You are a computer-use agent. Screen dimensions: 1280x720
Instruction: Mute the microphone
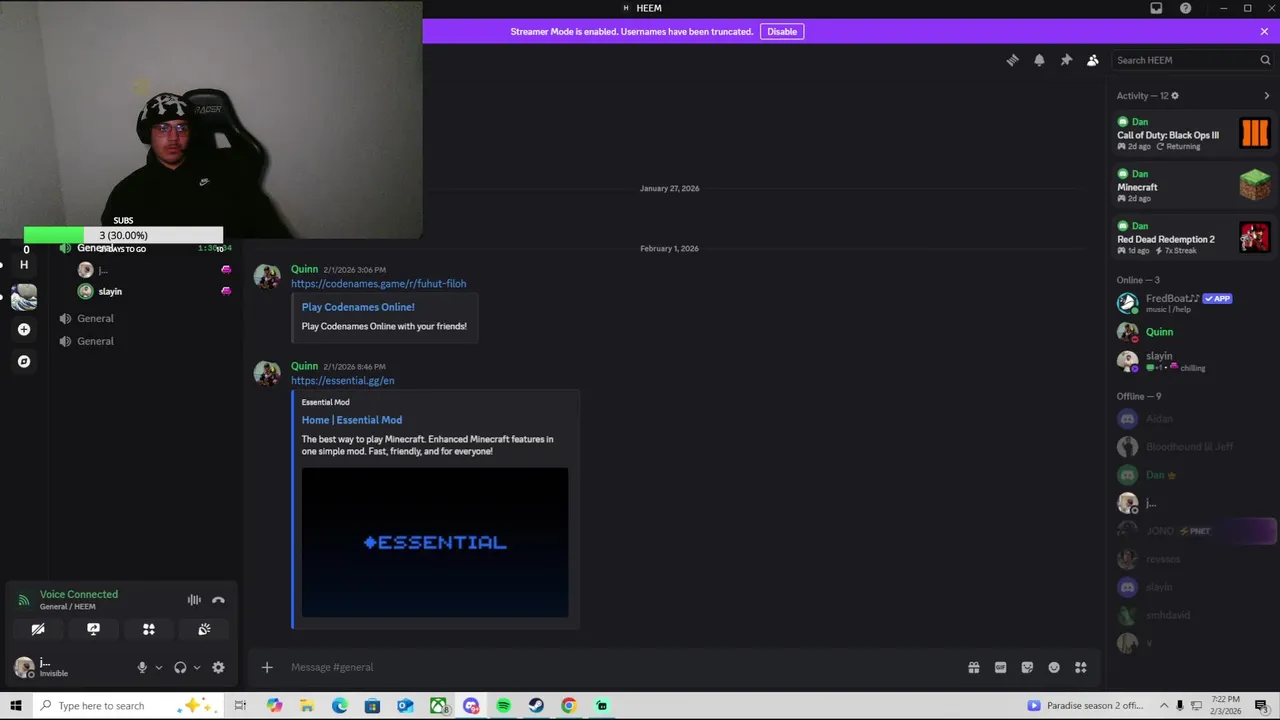point(142,667)
